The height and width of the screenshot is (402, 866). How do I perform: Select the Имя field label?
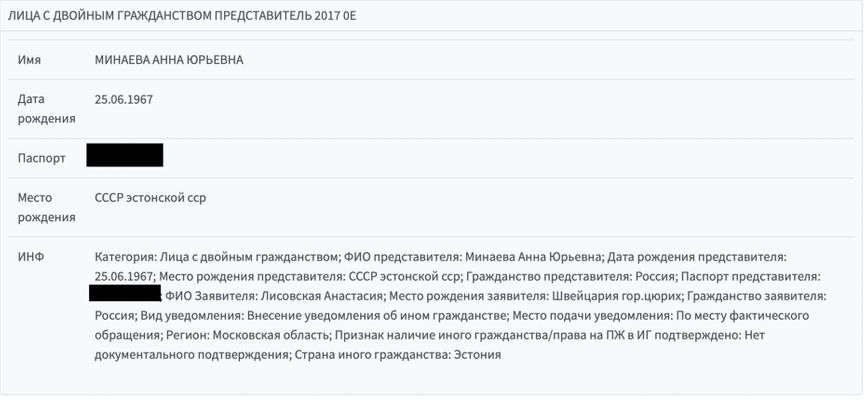pyautogui.click(x=29, y=60)
